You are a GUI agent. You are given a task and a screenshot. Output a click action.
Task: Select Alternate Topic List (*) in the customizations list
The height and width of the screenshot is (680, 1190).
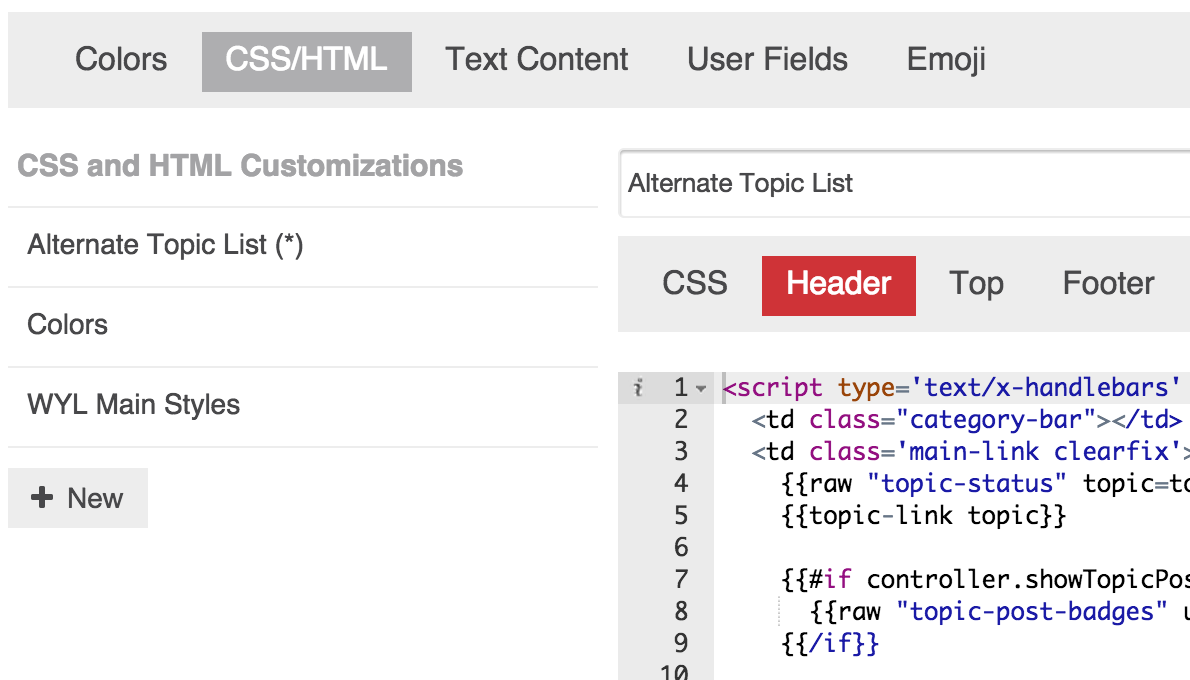(166, 245)
